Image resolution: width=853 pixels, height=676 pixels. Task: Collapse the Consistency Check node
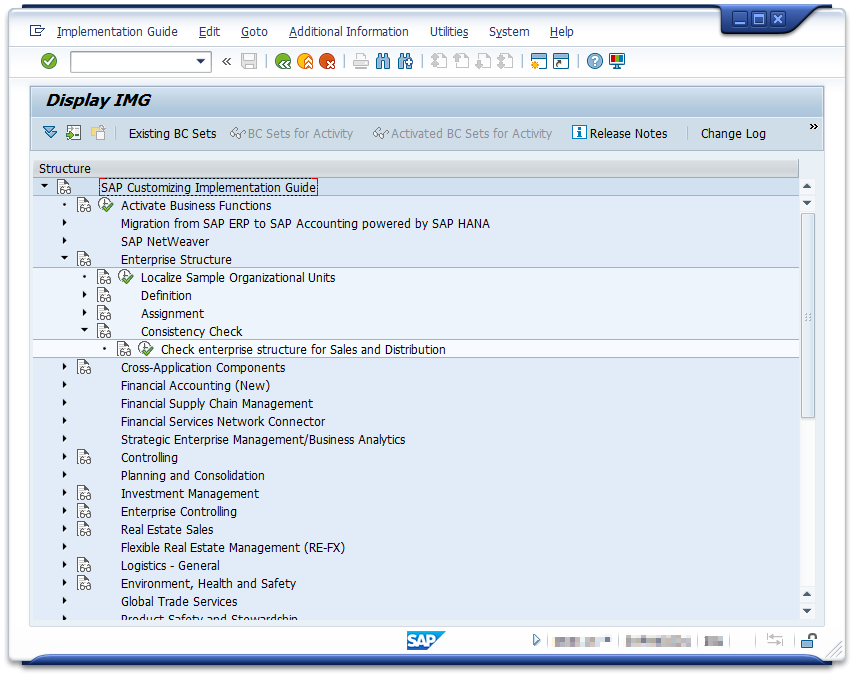[x=85, y=330]
